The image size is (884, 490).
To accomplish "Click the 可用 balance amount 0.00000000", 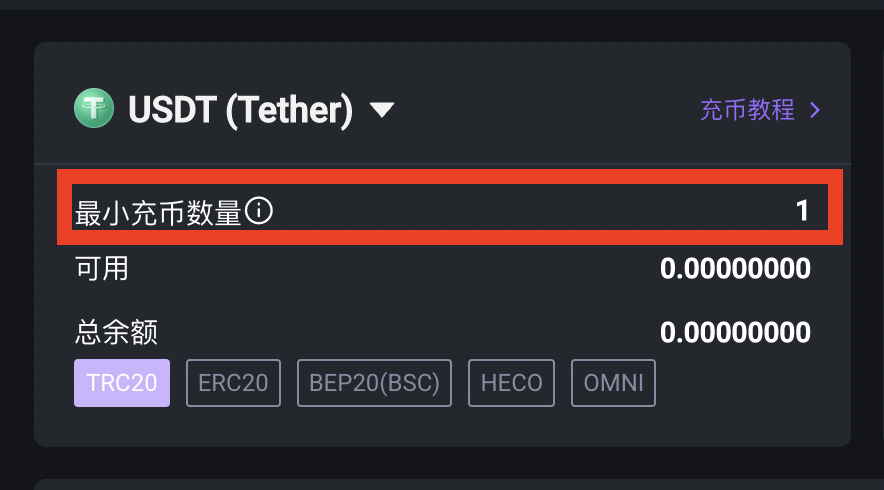I will pyautogui.click(x=735, y=268).
